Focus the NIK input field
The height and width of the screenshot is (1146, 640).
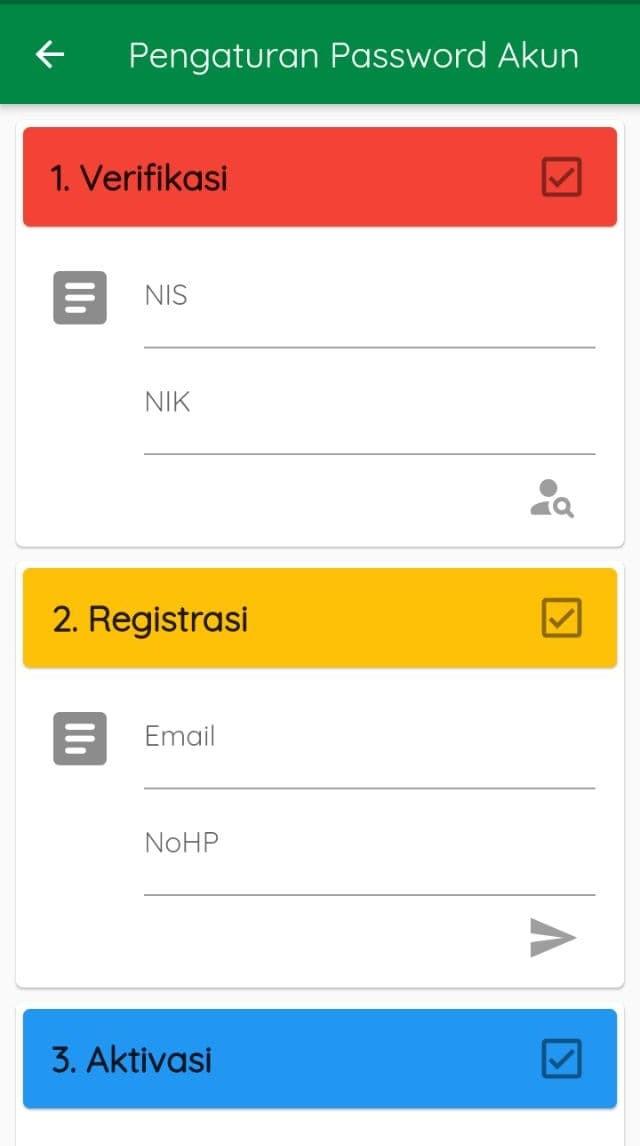pos(370,425)
